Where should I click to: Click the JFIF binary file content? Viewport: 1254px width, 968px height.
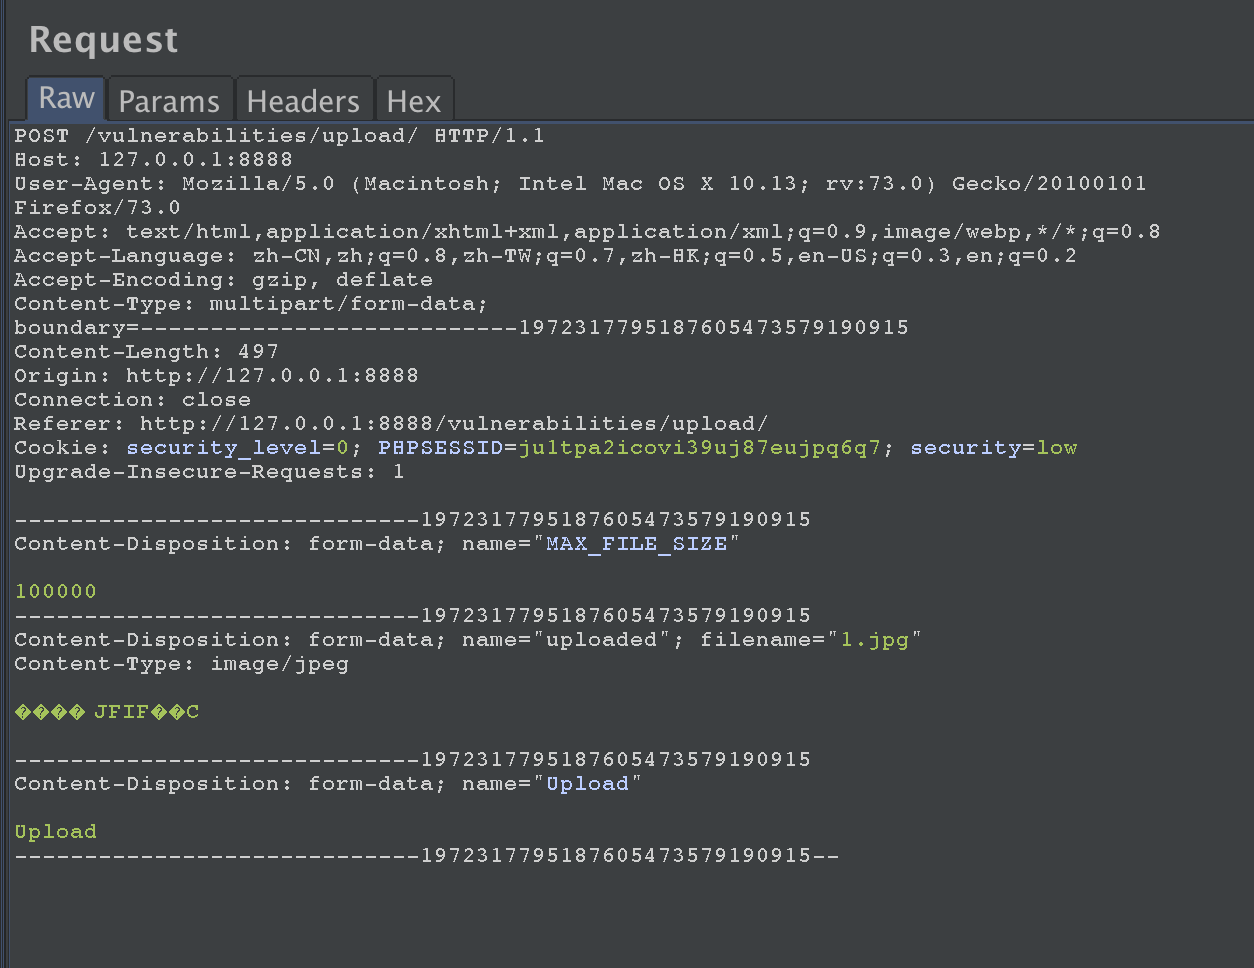[x=107, y=712]
